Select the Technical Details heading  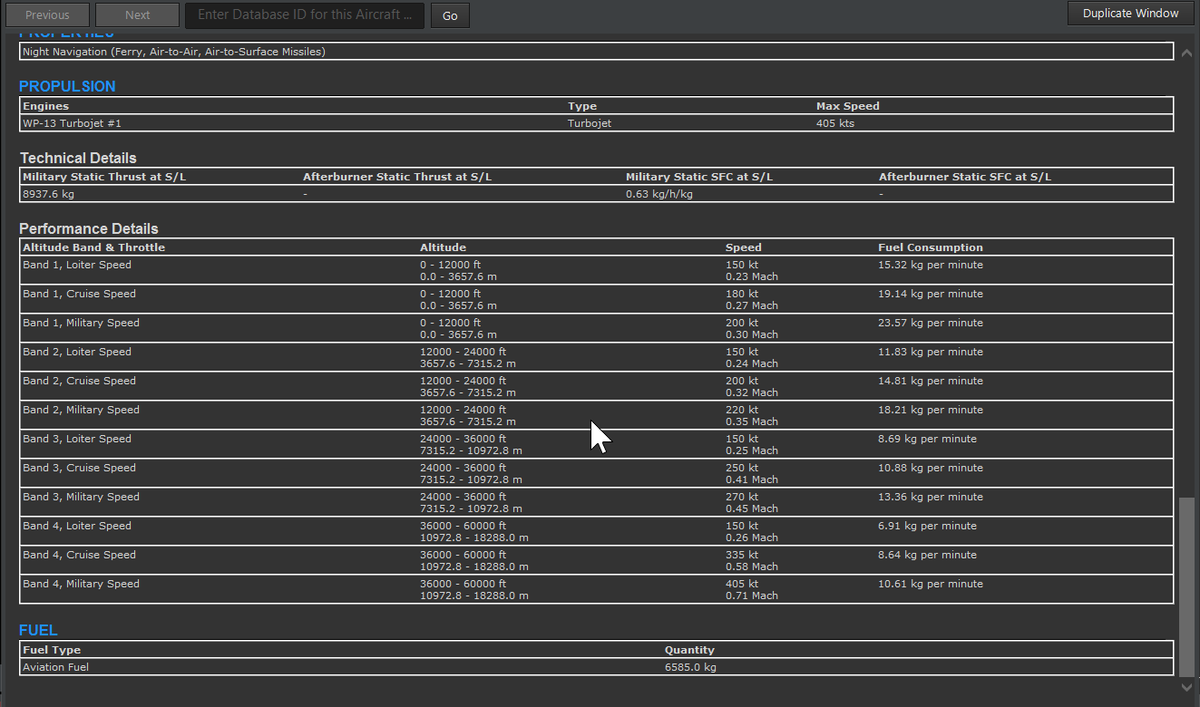click(x=78, y=158)
